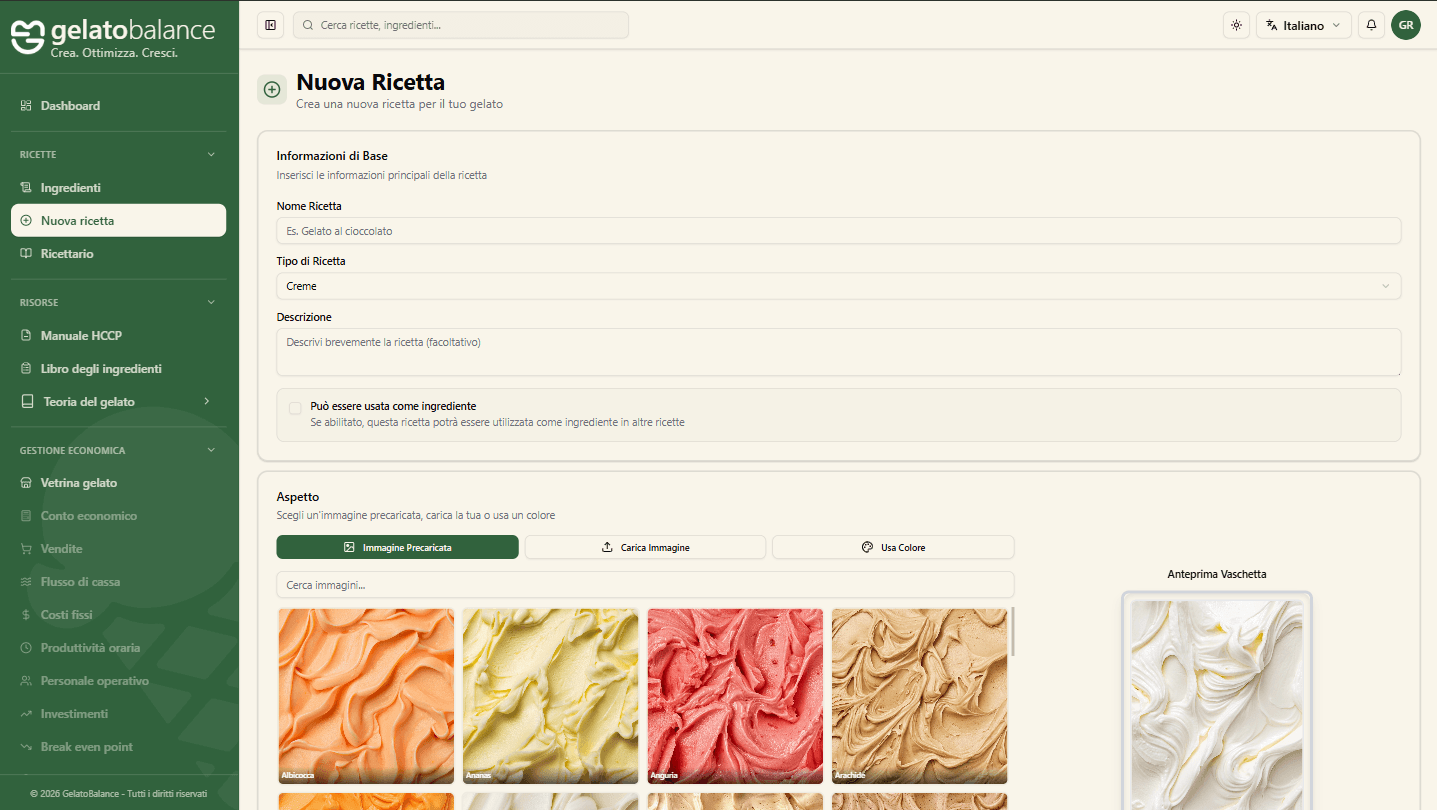Collapse the sidebar with the panel icon
The image size is (1437, 810).
(x=270, y=25)
